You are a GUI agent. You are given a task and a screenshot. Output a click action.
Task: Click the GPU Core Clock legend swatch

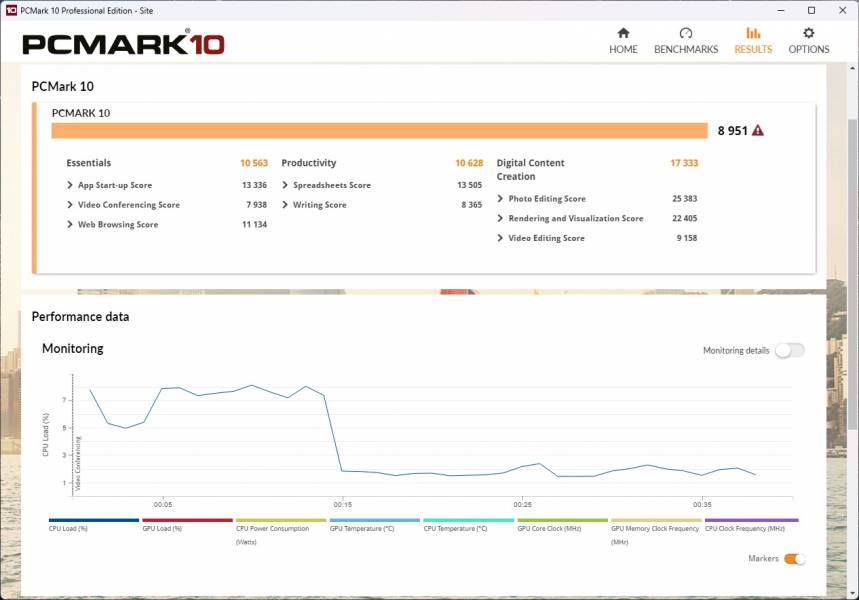(x=563, y=520)
